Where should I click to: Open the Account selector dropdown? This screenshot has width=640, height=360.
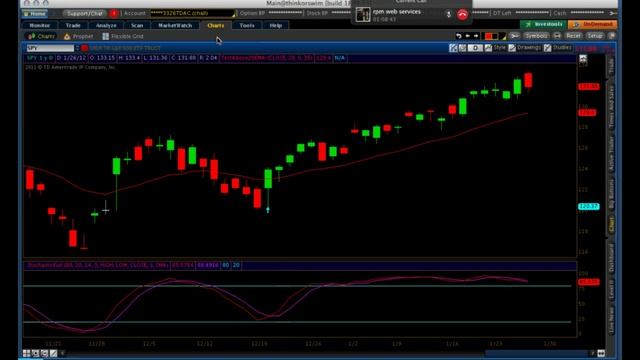tap(193, 13)
